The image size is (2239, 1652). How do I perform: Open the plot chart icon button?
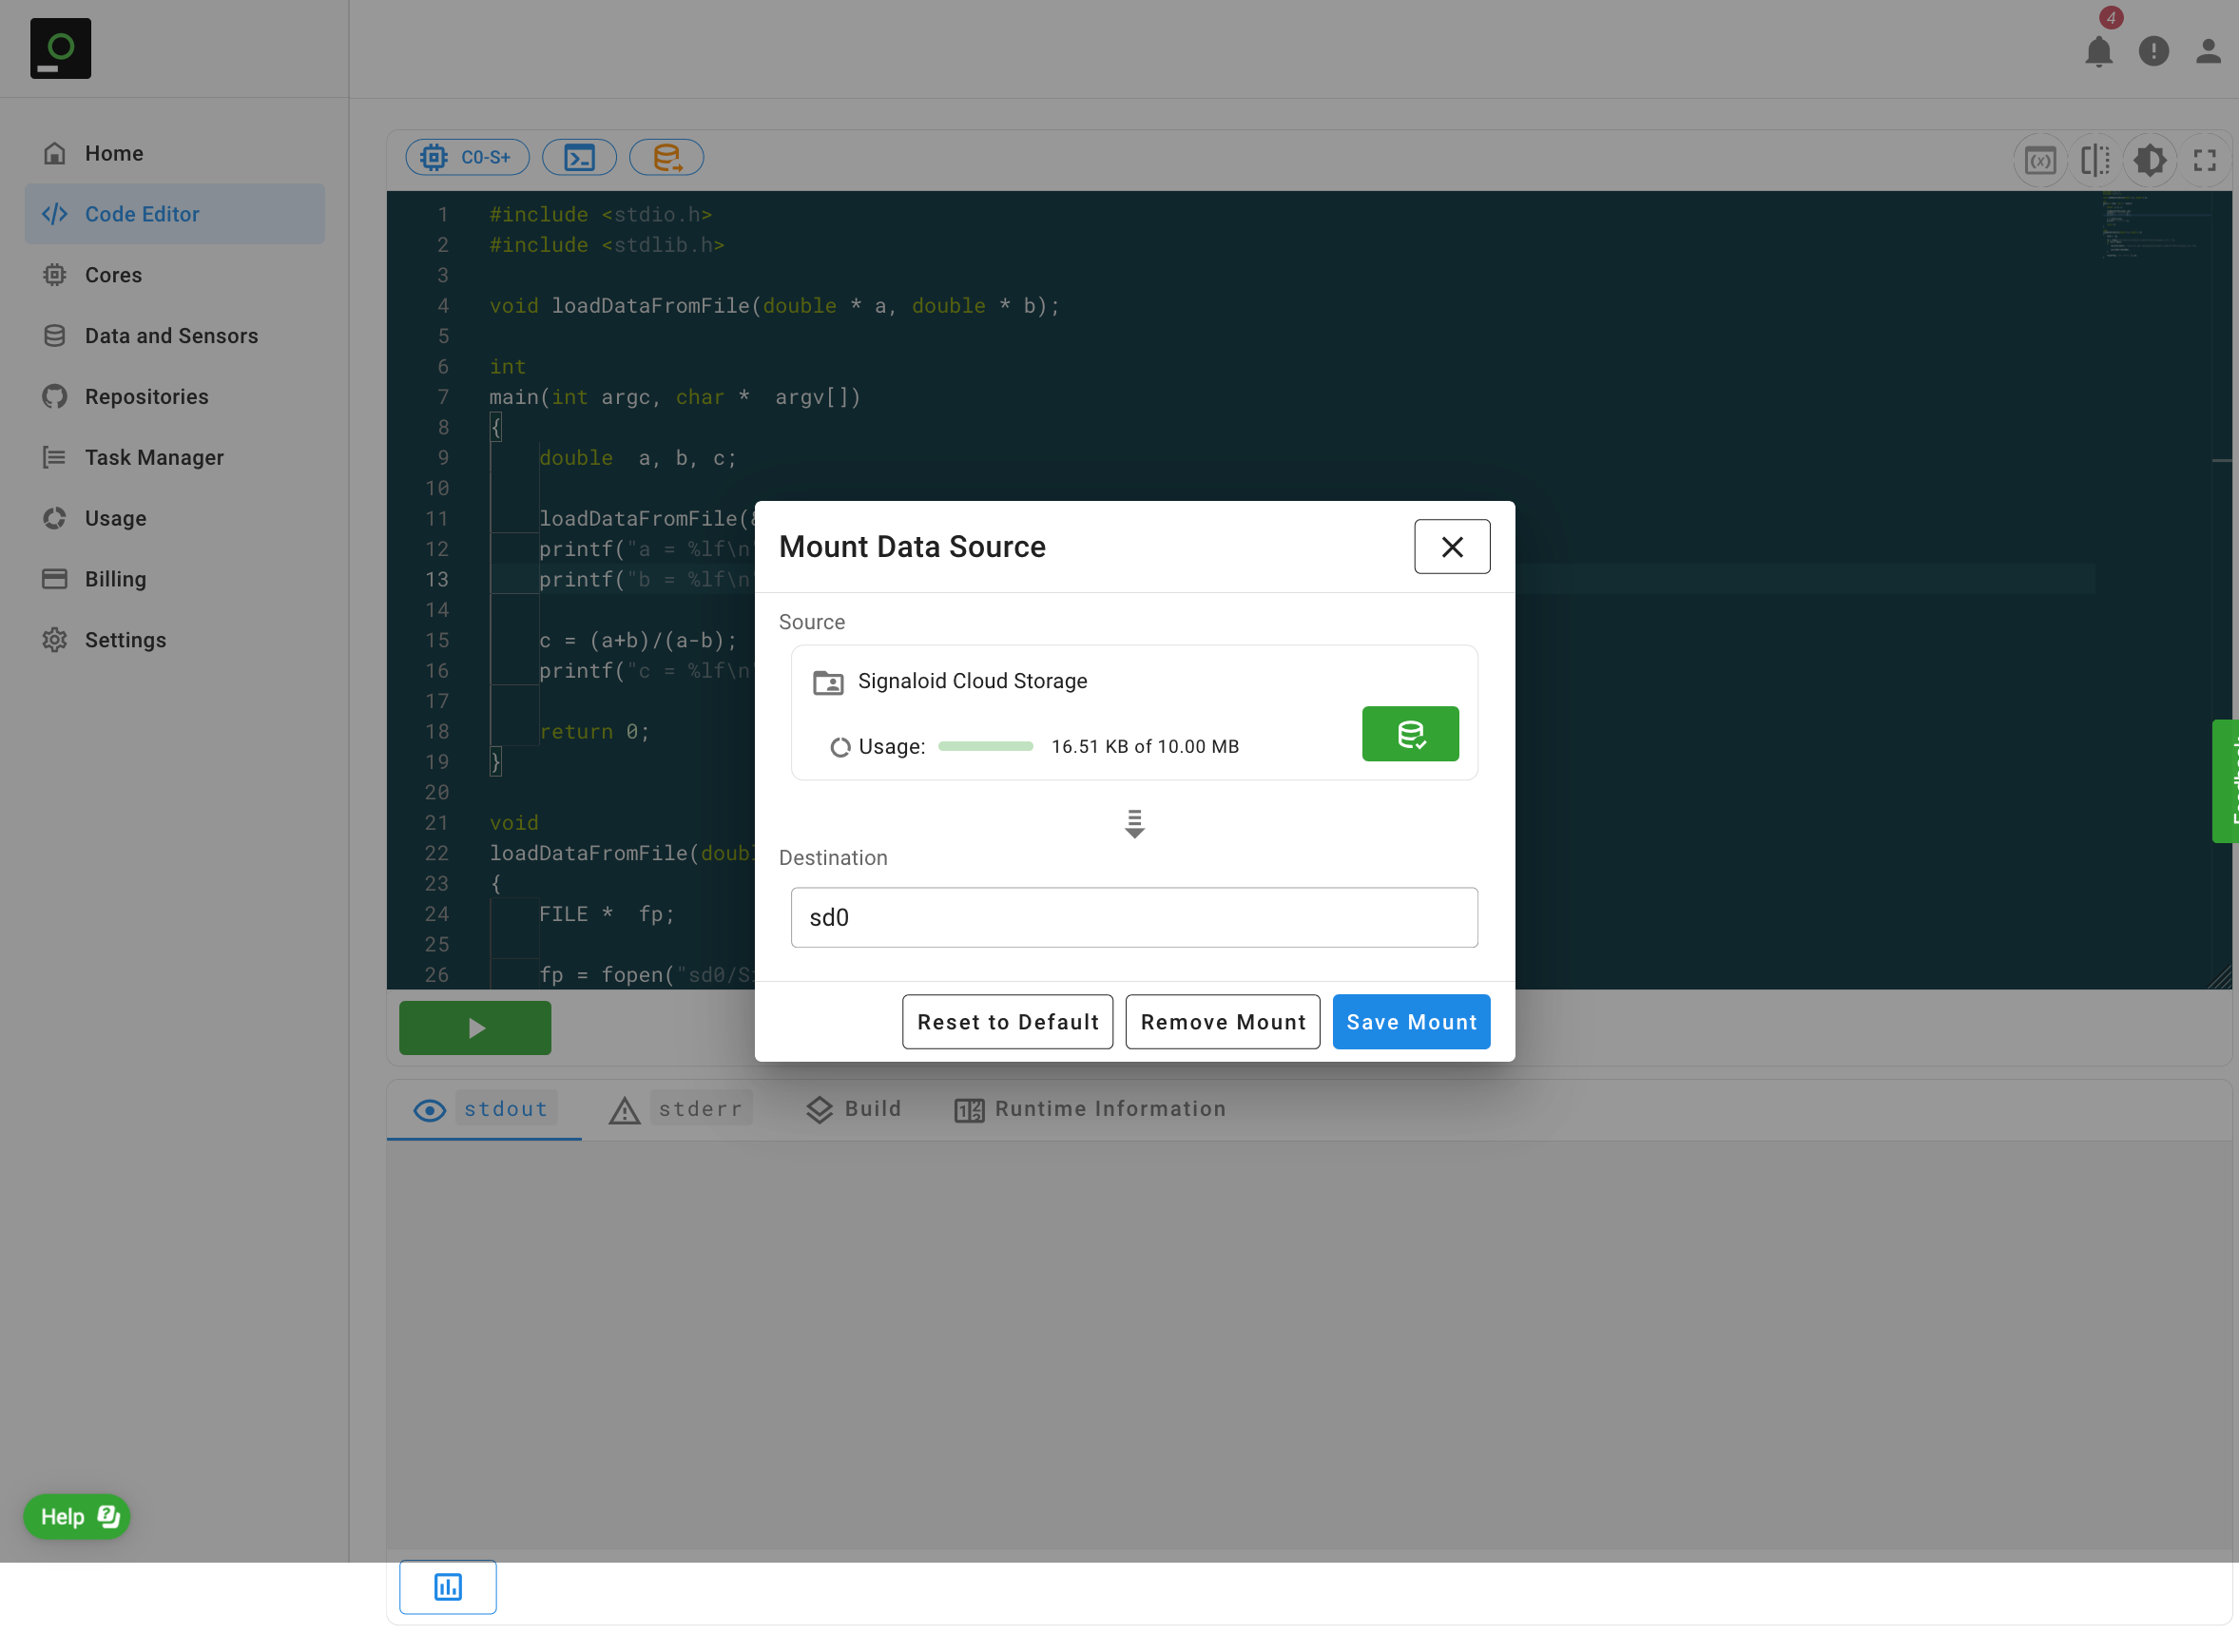coord(447,1586)
